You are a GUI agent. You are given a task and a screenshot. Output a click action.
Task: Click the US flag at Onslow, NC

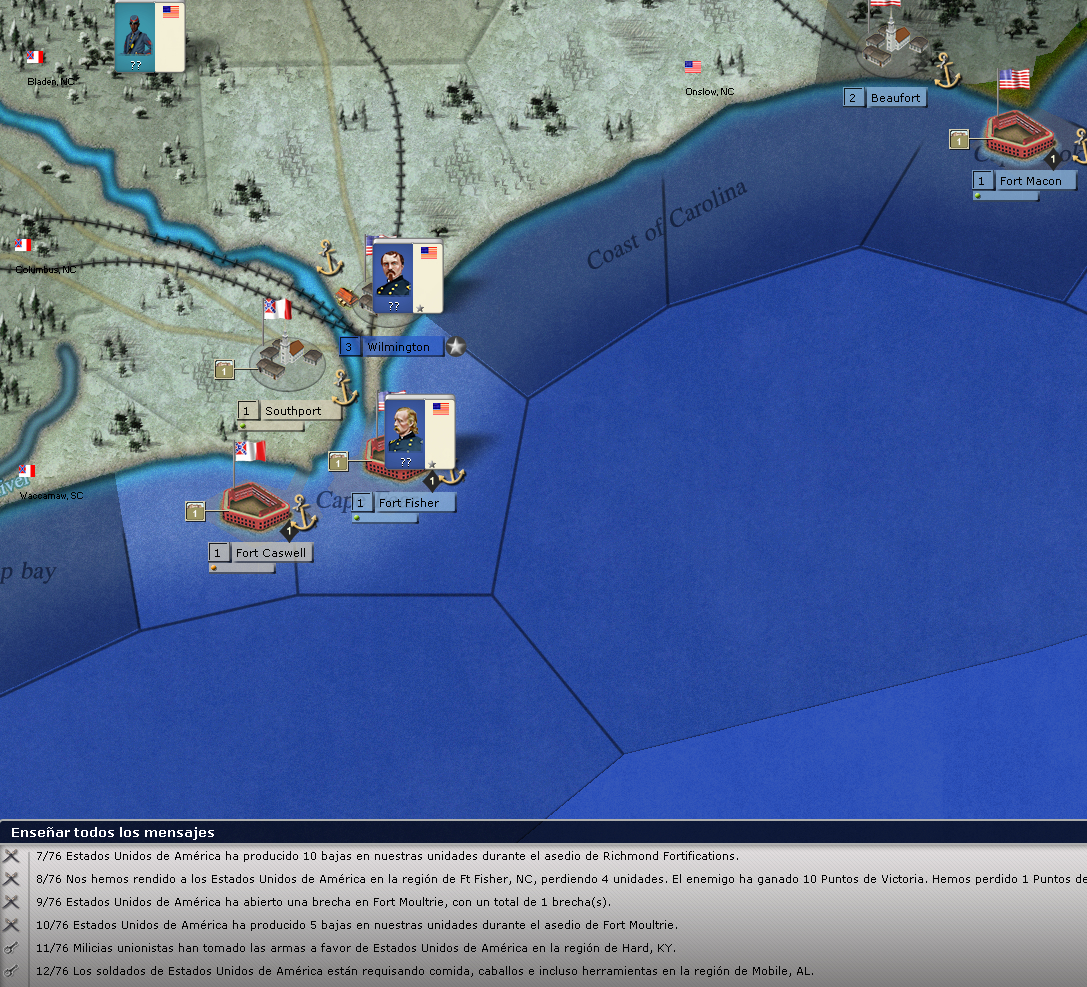pyautogui.click(x=693, y=67)
